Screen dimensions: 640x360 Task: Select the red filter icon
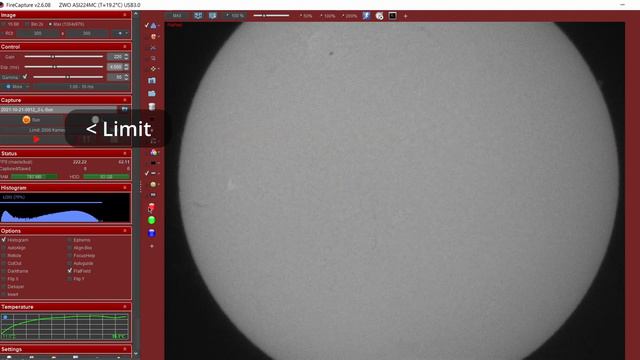pos(152,207)
